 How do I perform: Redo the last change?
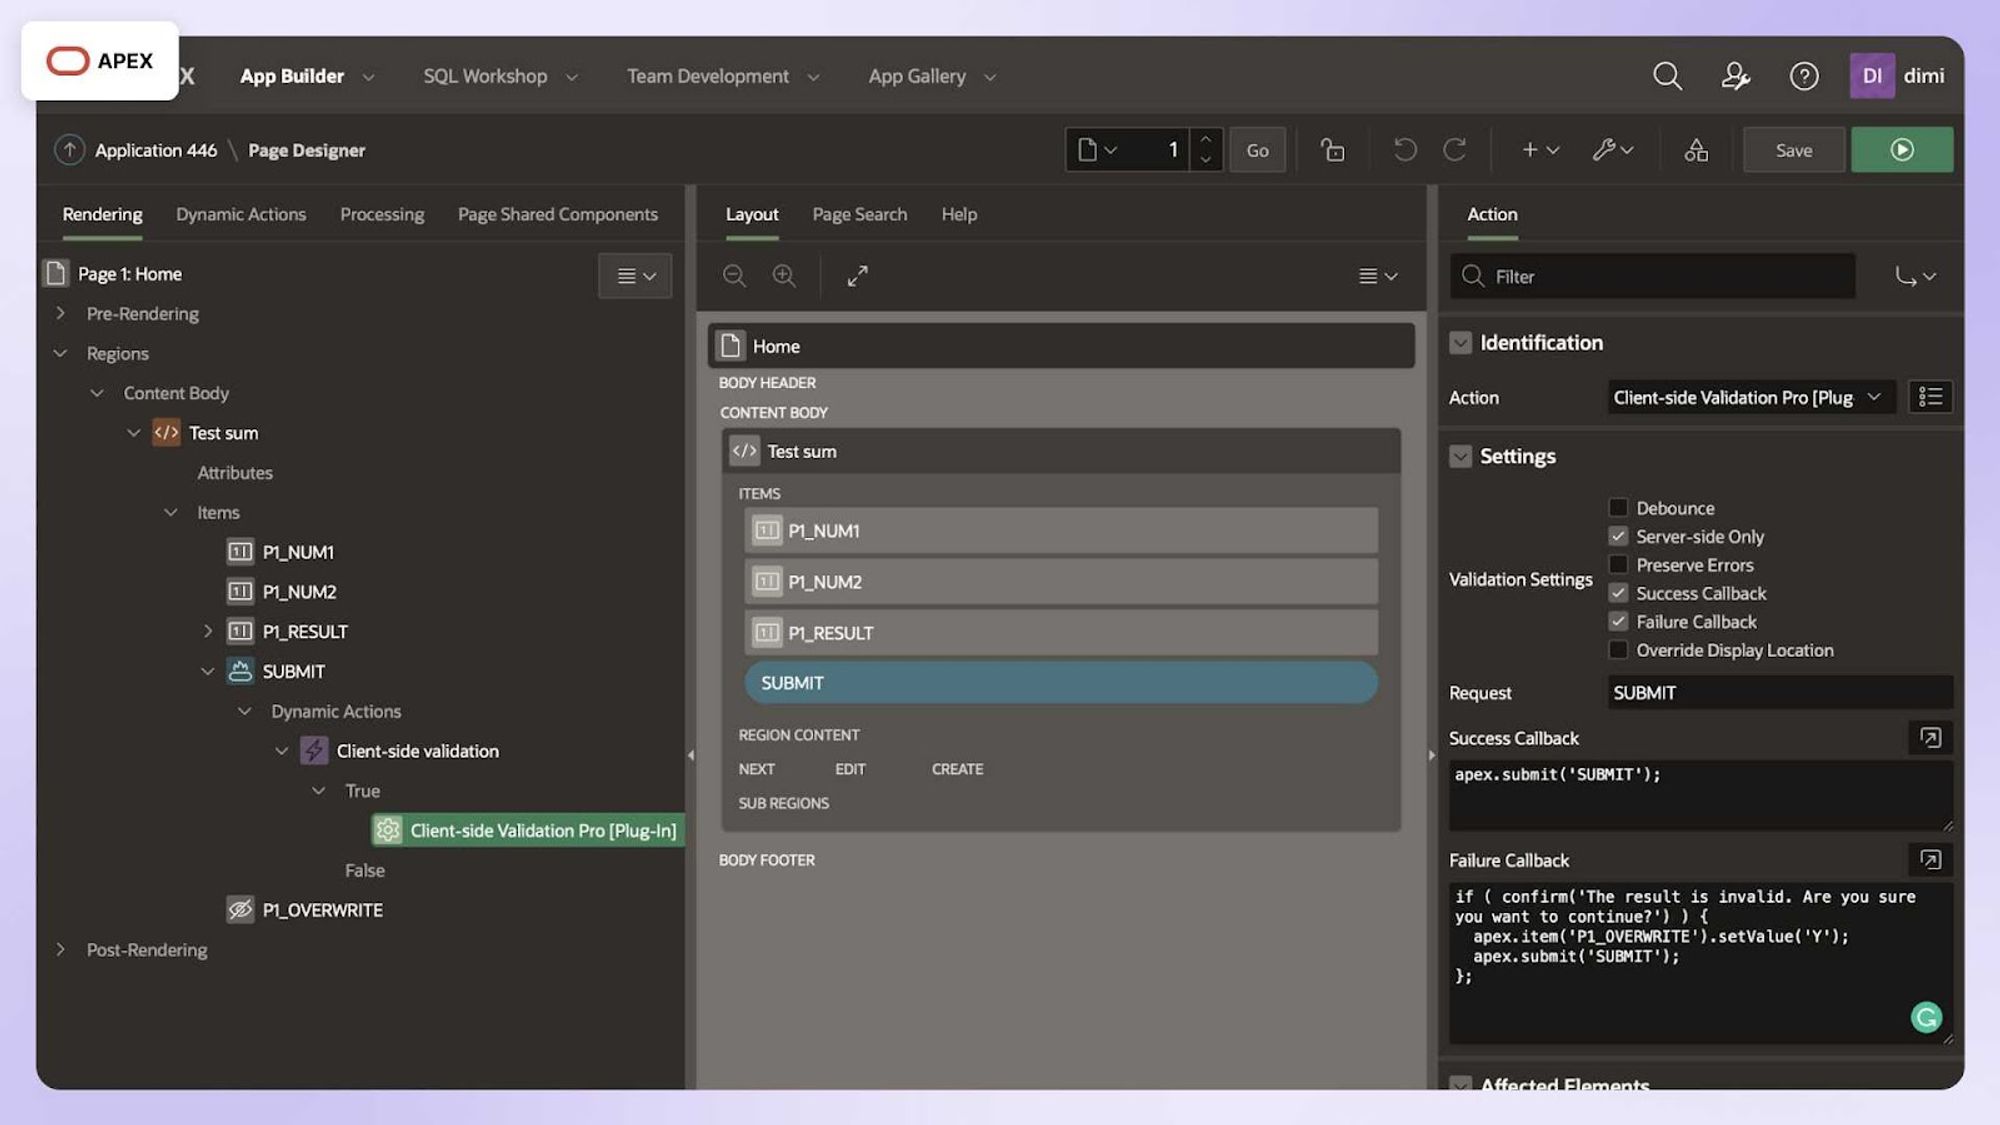click(1456, 149)
